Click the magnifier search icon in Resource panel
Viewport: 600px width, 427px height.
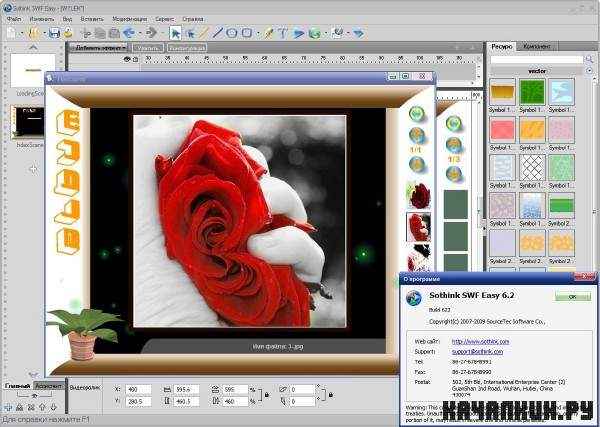click(589, 59)
